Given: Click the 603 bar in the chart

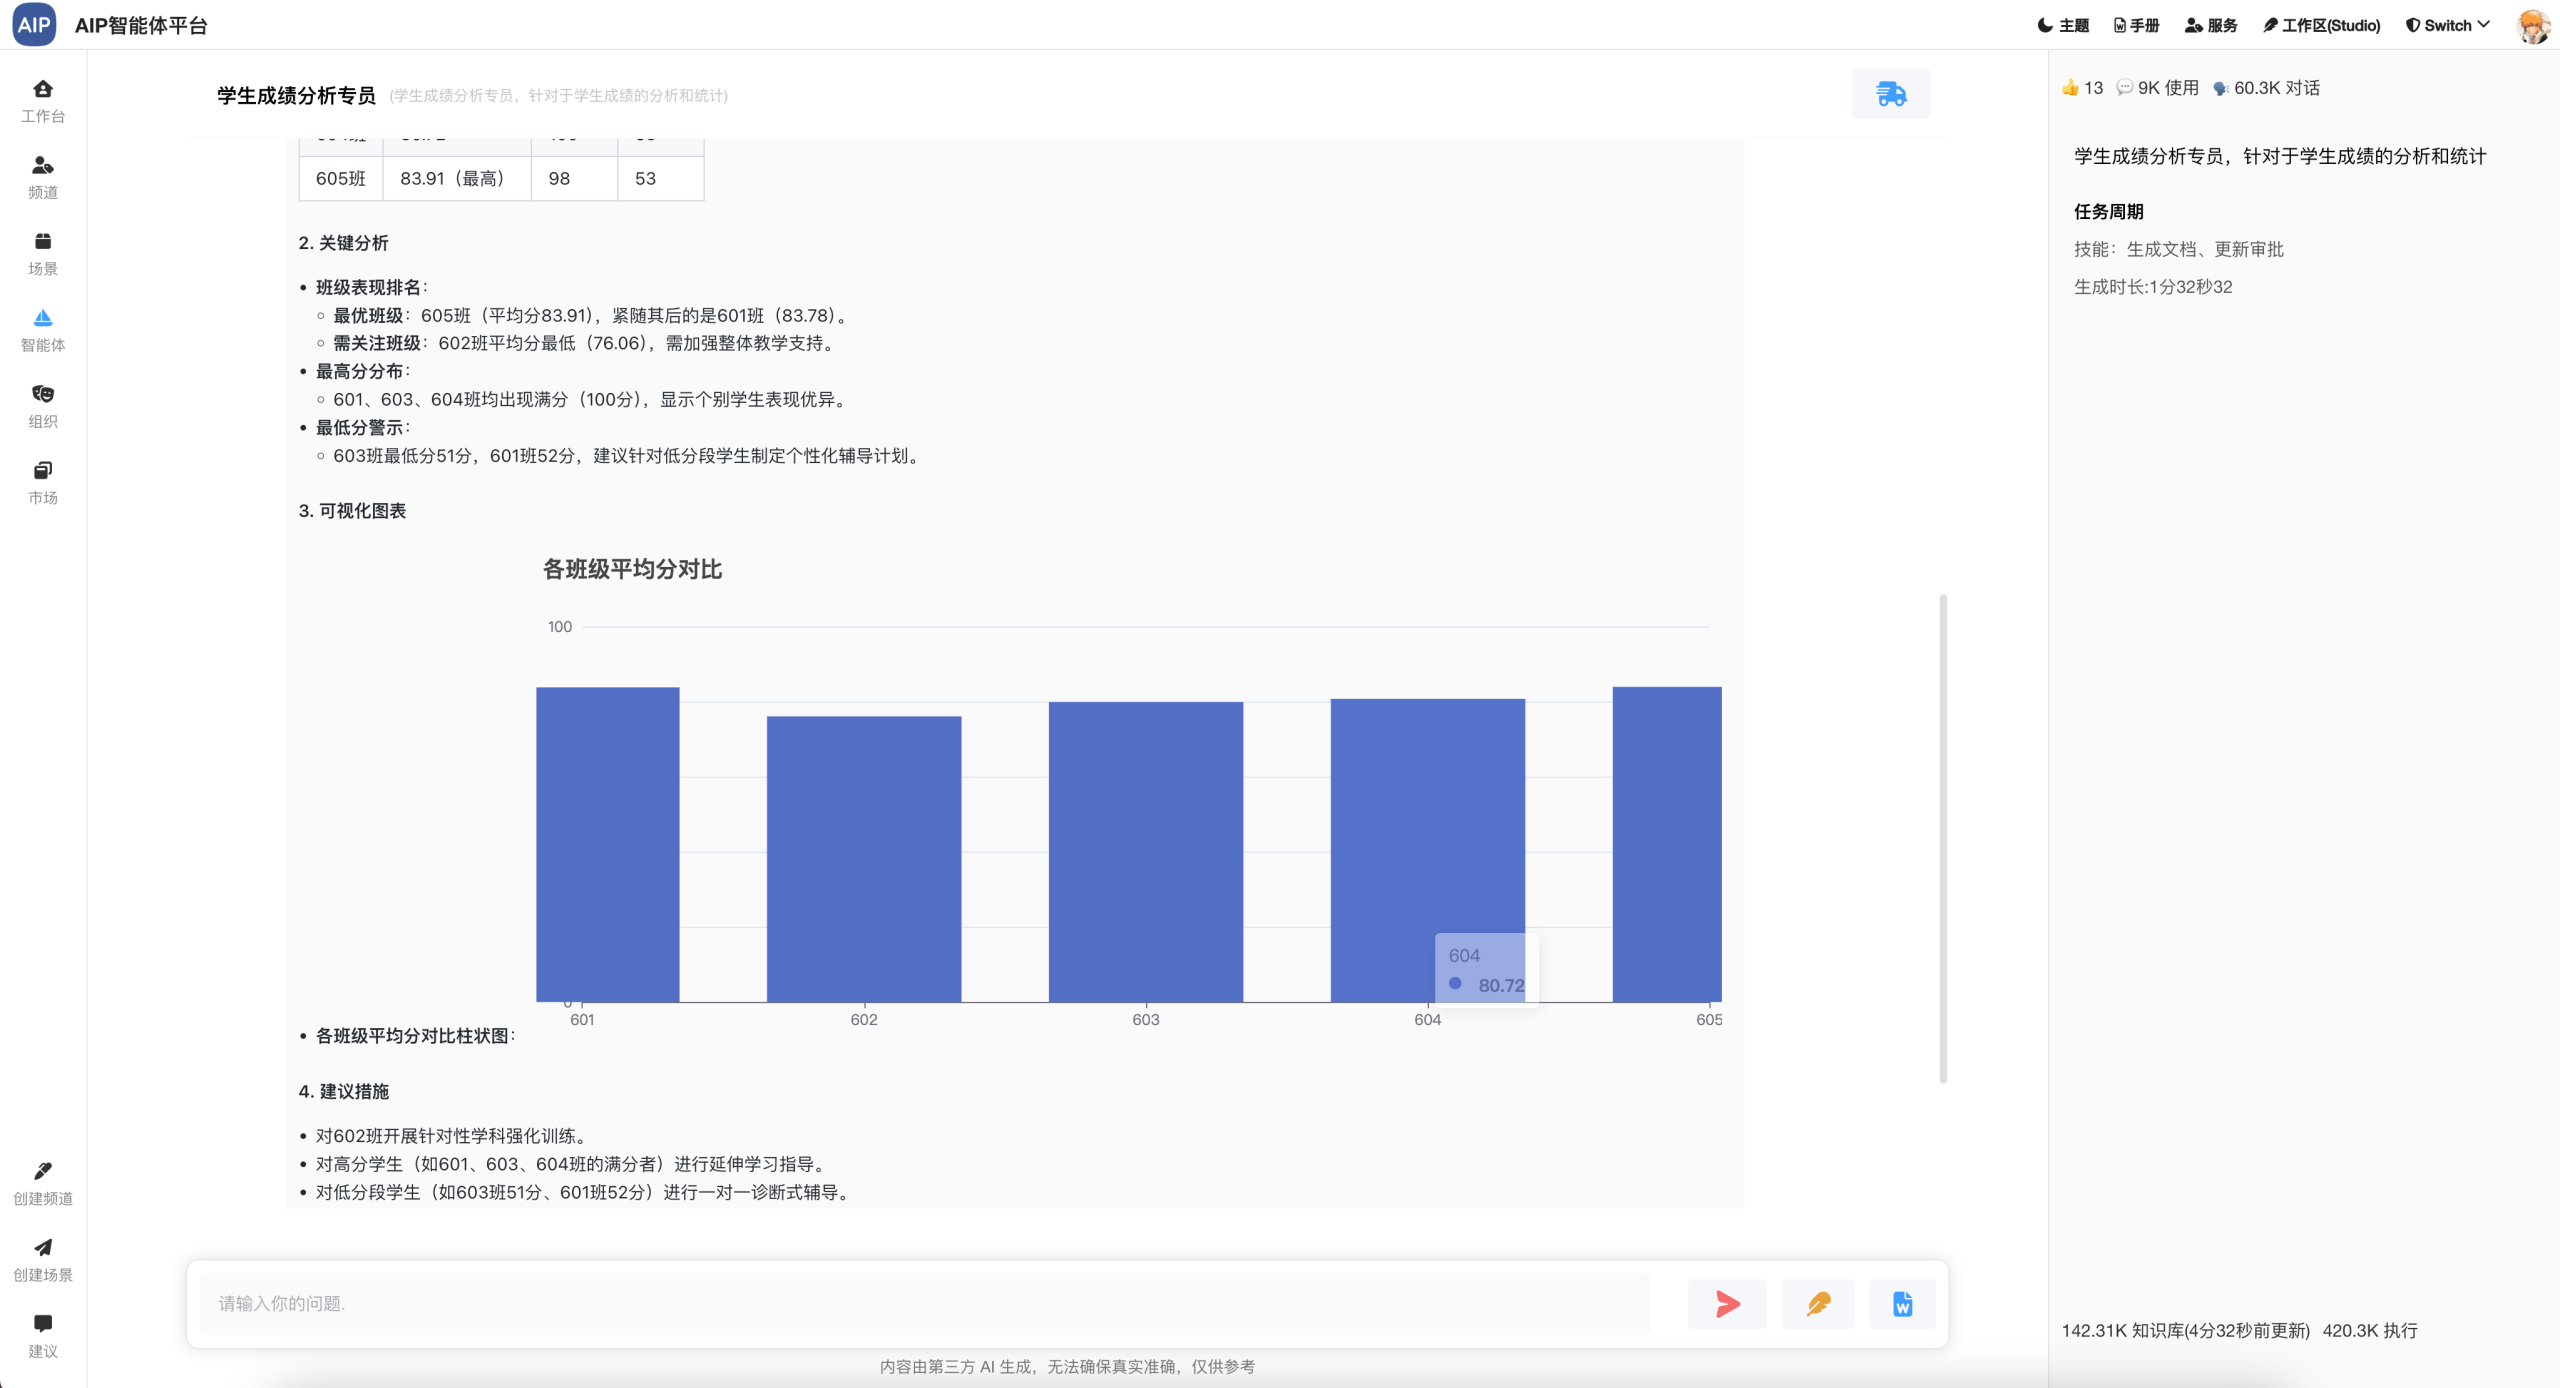Looking at the screenshot, I should tap(1146, 852).
